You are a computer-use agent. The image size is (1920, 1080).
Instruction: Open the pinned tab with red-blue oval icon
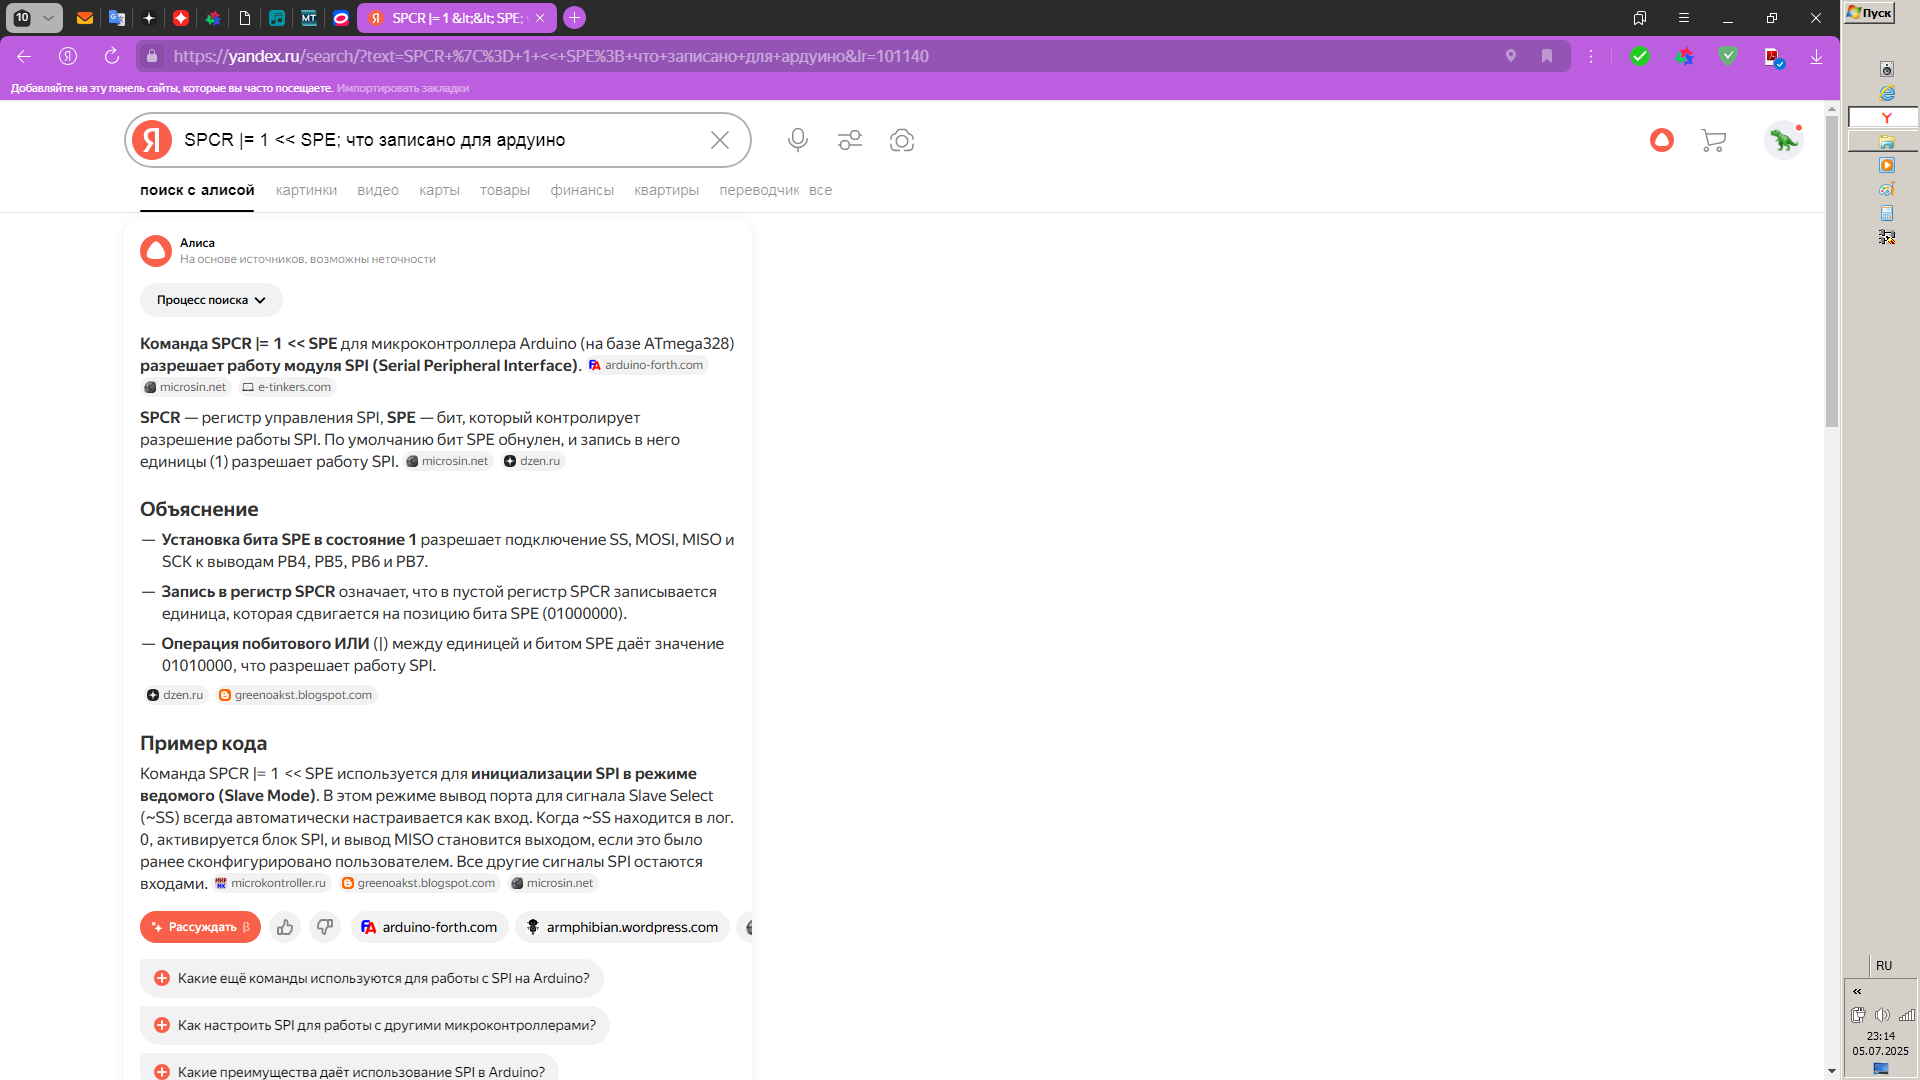pos(341,18)
